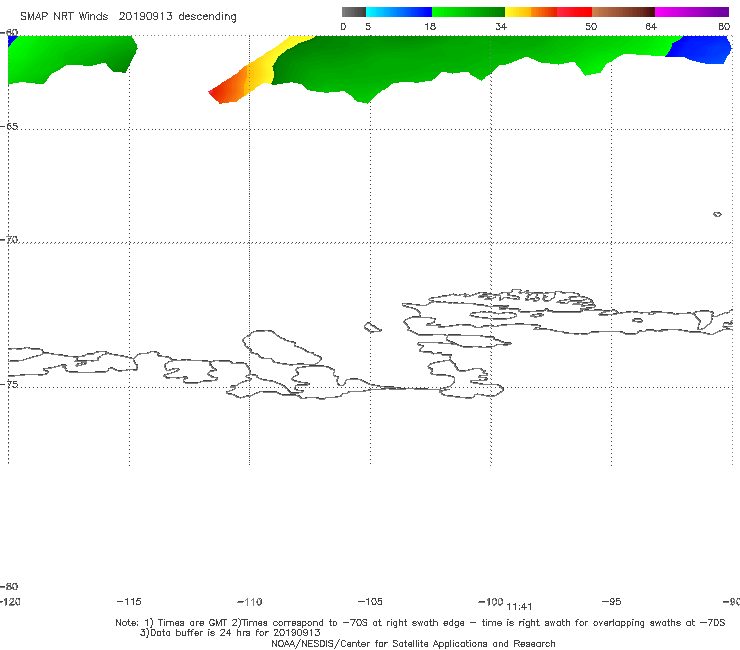Click the gray segment of the color bar

[x=353, y=12]
